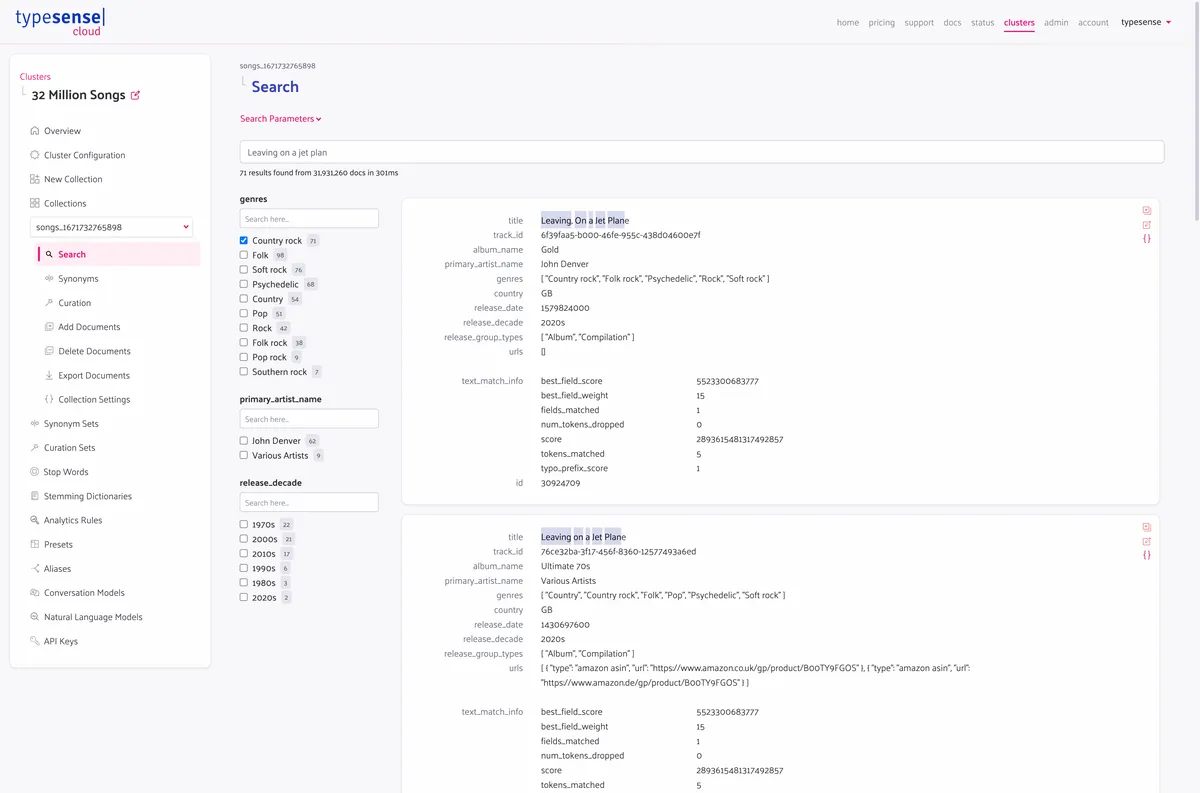The image size is (1200, 793).
Task: Edit the Ultimate 70s result document
Action: [x=1147, y=541]
